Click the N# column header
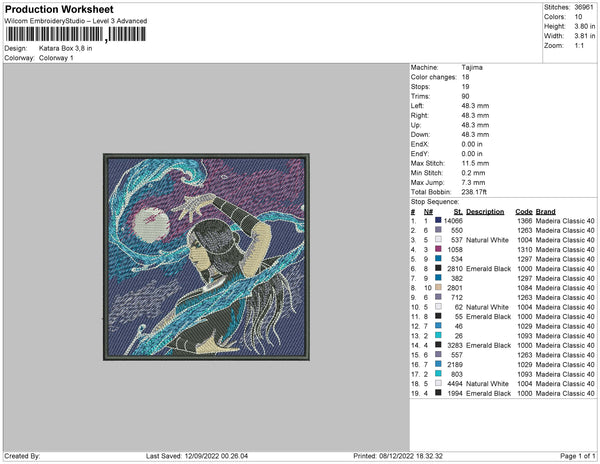Screen dimensions: 600x464 (428, 212)
